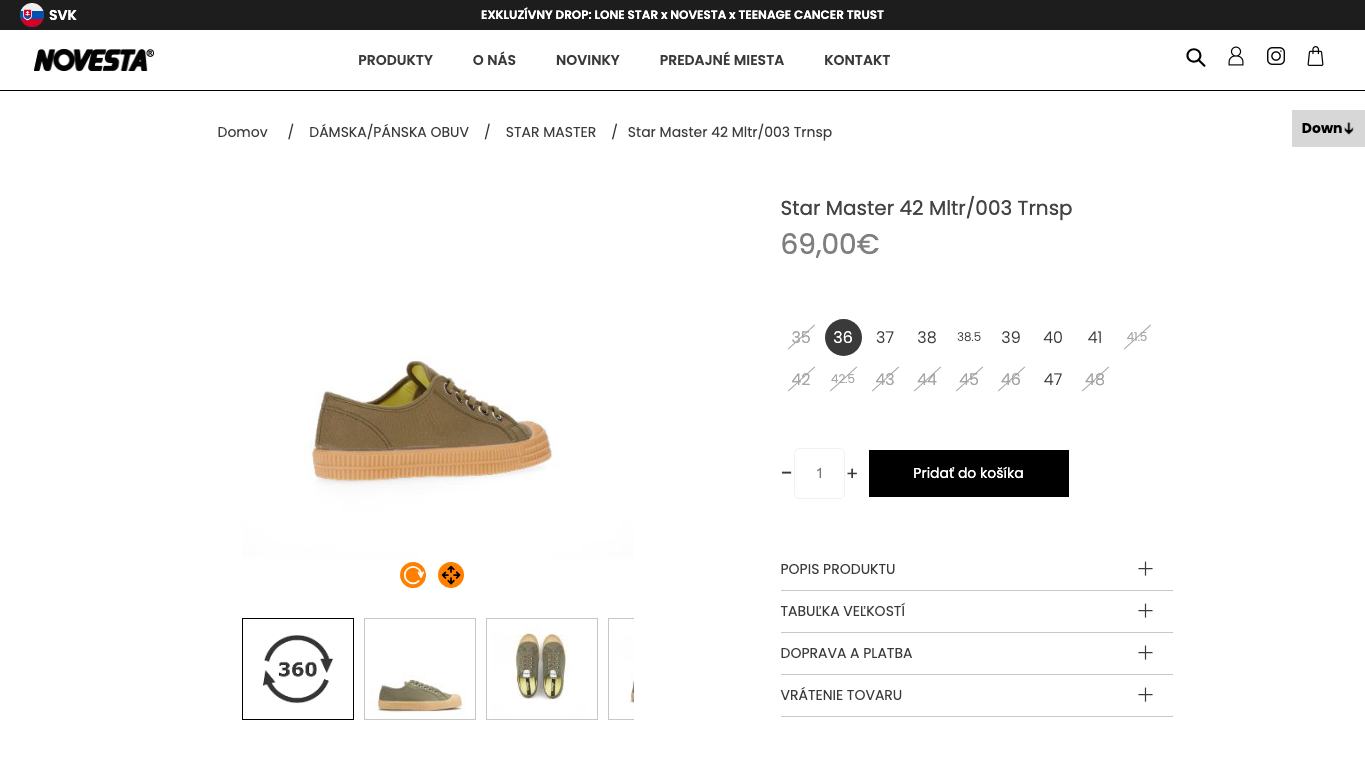1365x768 pixels.
Task: Open the PRODUKTY menu
Action: (396, 60)
